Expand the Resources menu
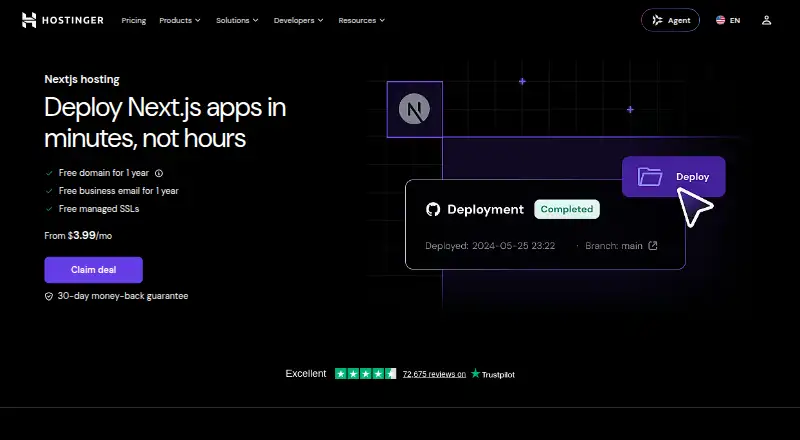Screen dimensions: 800x440 click(361, 20)
